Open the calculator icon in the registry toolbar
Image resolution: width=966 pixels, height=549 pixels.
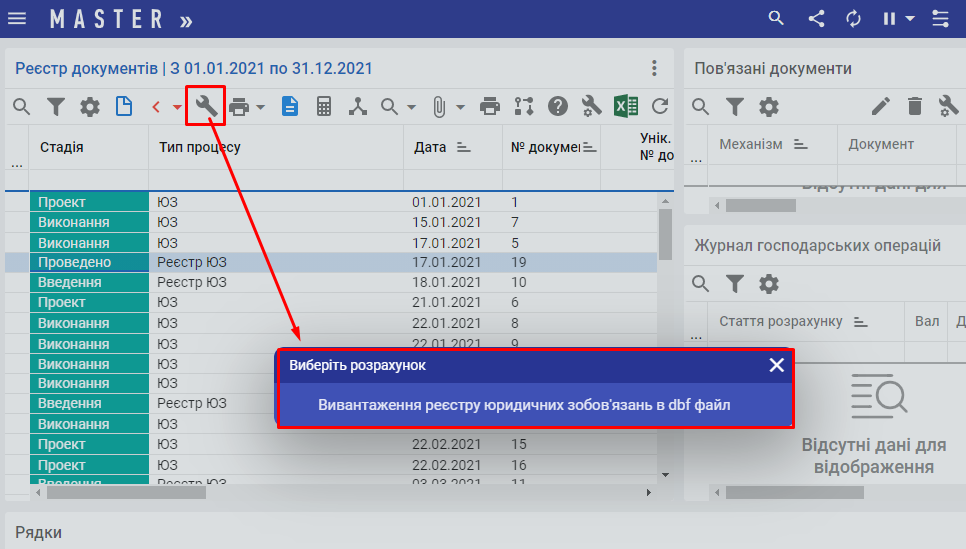324,106
